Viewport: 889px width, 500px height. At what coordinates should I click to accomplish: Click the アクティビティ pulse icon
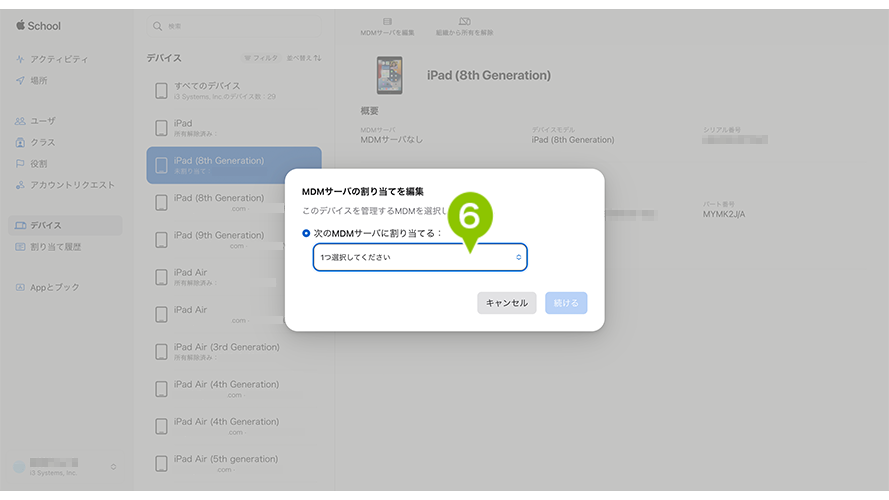pyautogui.click(x=20, y=59)
